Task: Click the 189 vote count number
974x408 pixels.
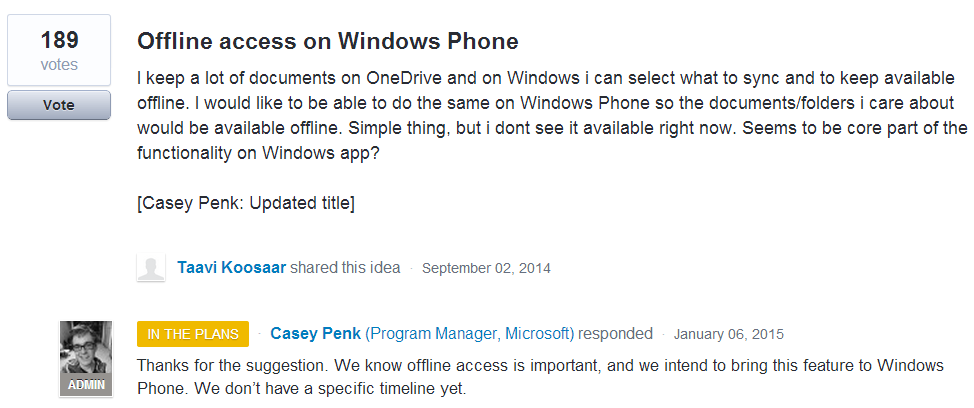Action: [59, 41]
